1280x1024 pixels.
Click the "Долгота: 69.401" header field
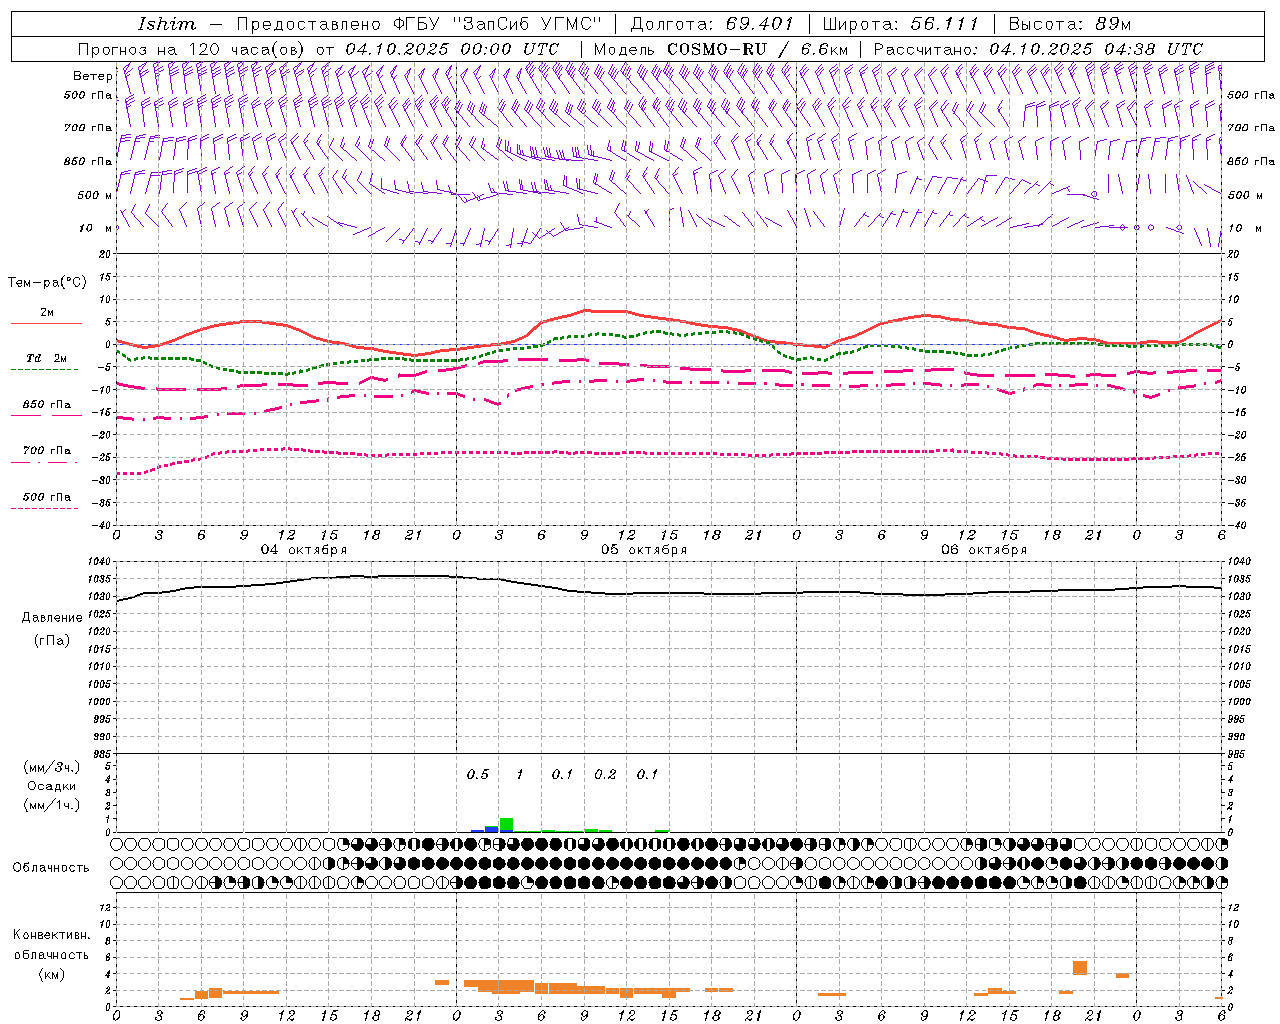click(712, 24)
